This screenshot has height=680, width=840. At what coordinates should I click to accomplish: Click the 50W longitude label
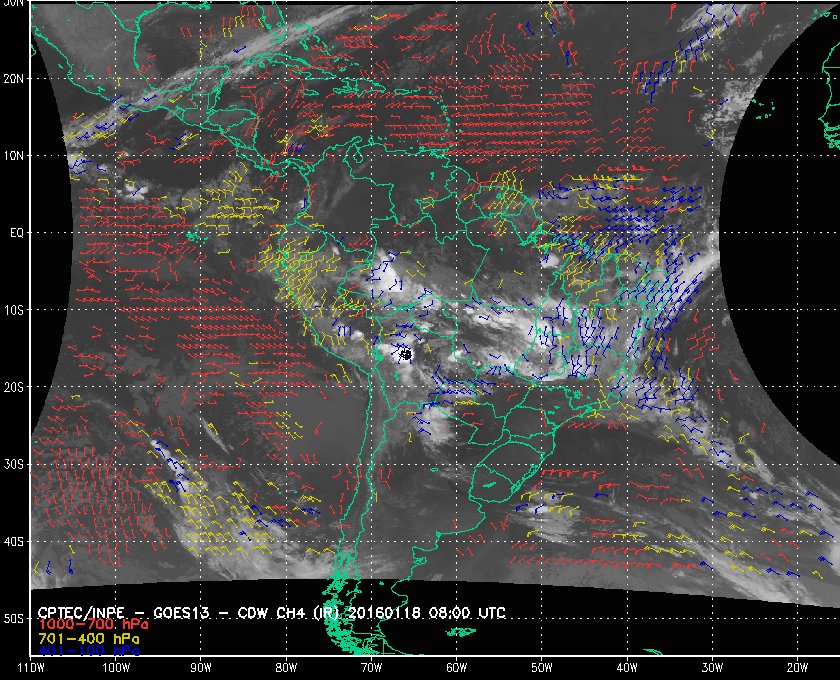542,668
